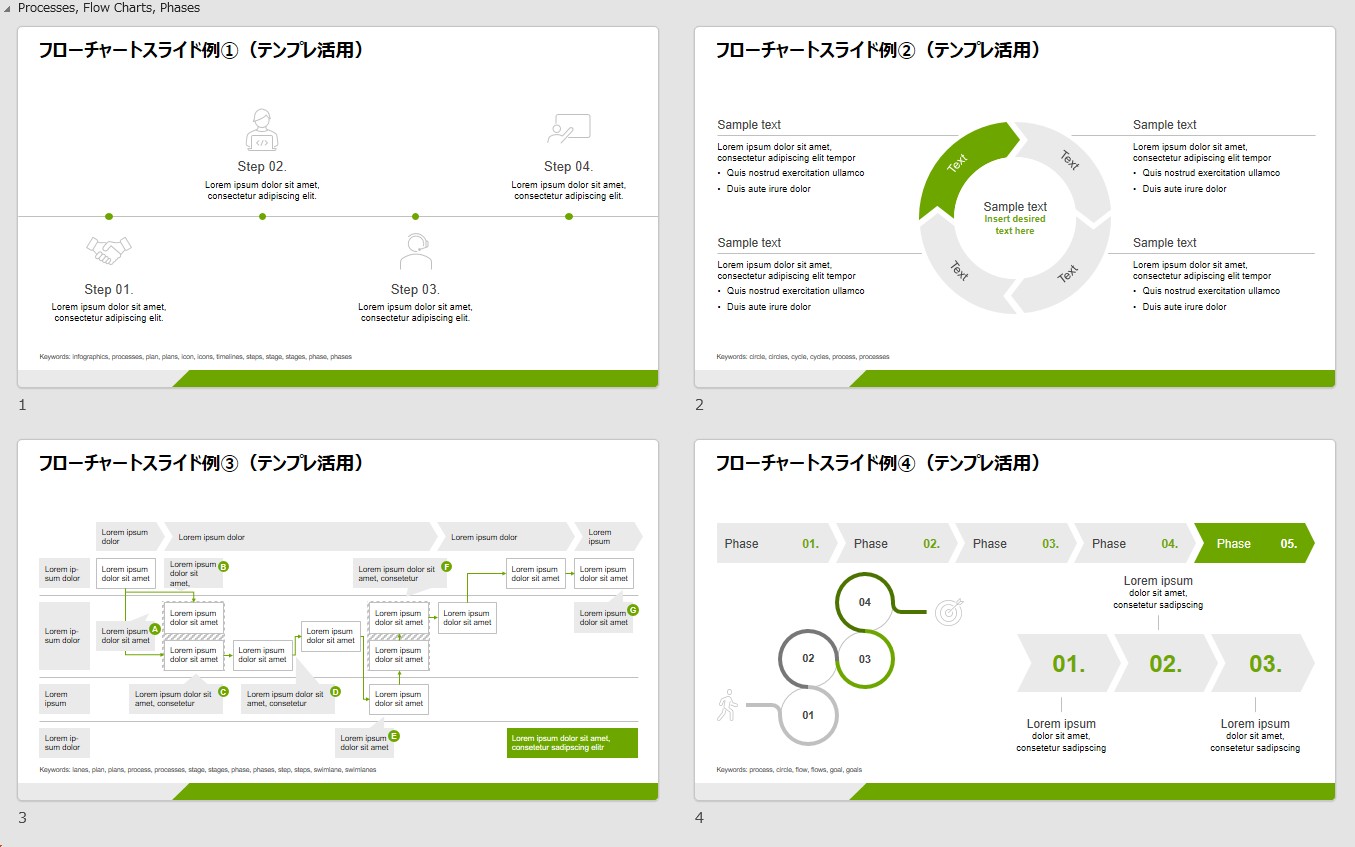Click slide number 1 label below the thumbnail

[x=22, y=405]
